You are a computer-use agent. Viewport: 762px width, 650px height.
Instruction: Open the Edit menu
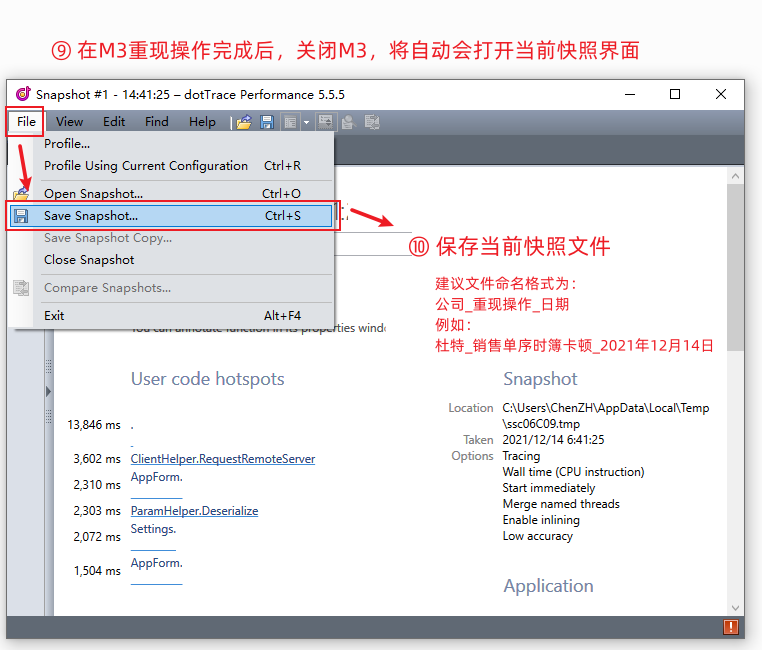pos(114,121)
